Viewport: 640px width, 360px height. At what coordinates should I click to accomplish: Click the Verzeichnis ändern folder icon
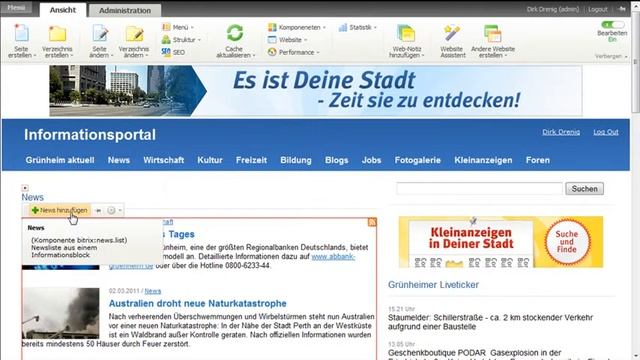click(x=134, y=33)
